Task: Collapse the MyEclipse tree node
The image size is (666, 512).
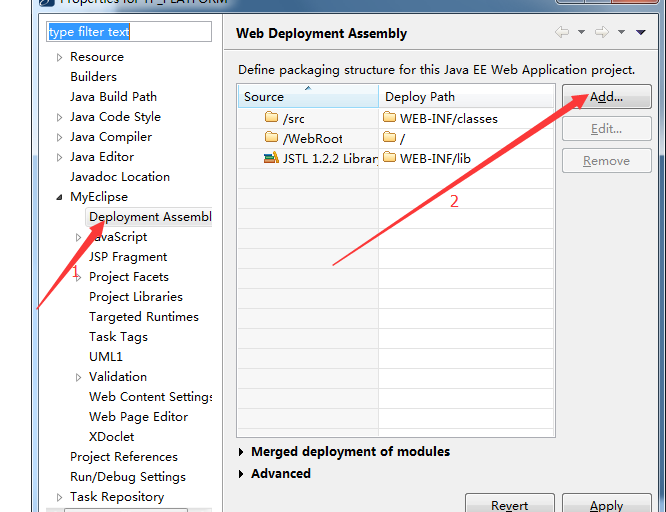Action: click(59, 197)
